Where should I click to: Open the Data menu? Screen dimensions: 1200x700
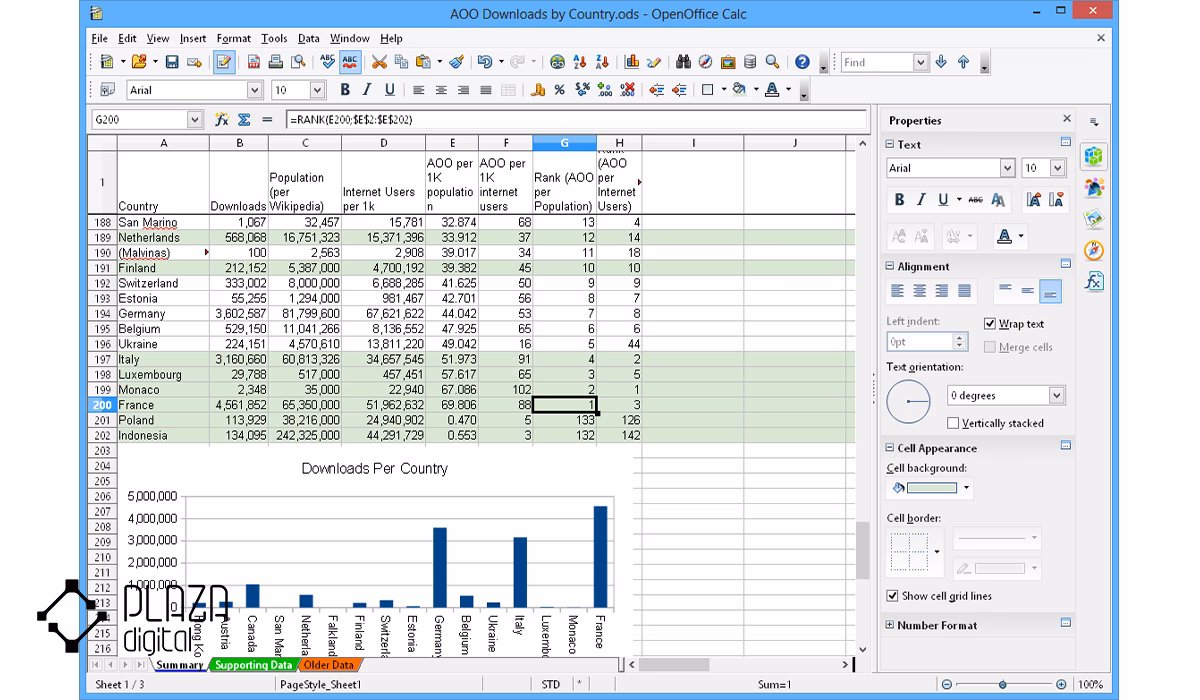click(309, 38)
